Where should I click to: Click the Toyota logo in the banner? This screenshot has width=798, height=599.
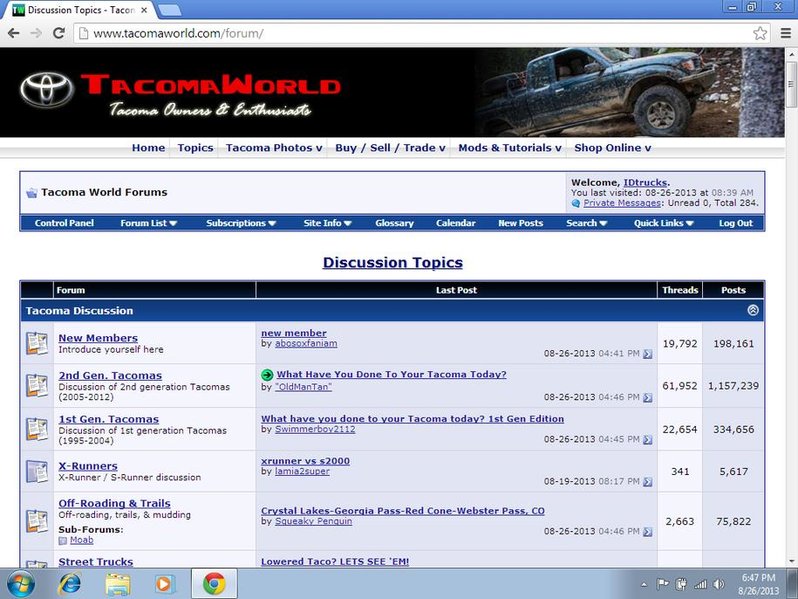click(x=46, y=90)
